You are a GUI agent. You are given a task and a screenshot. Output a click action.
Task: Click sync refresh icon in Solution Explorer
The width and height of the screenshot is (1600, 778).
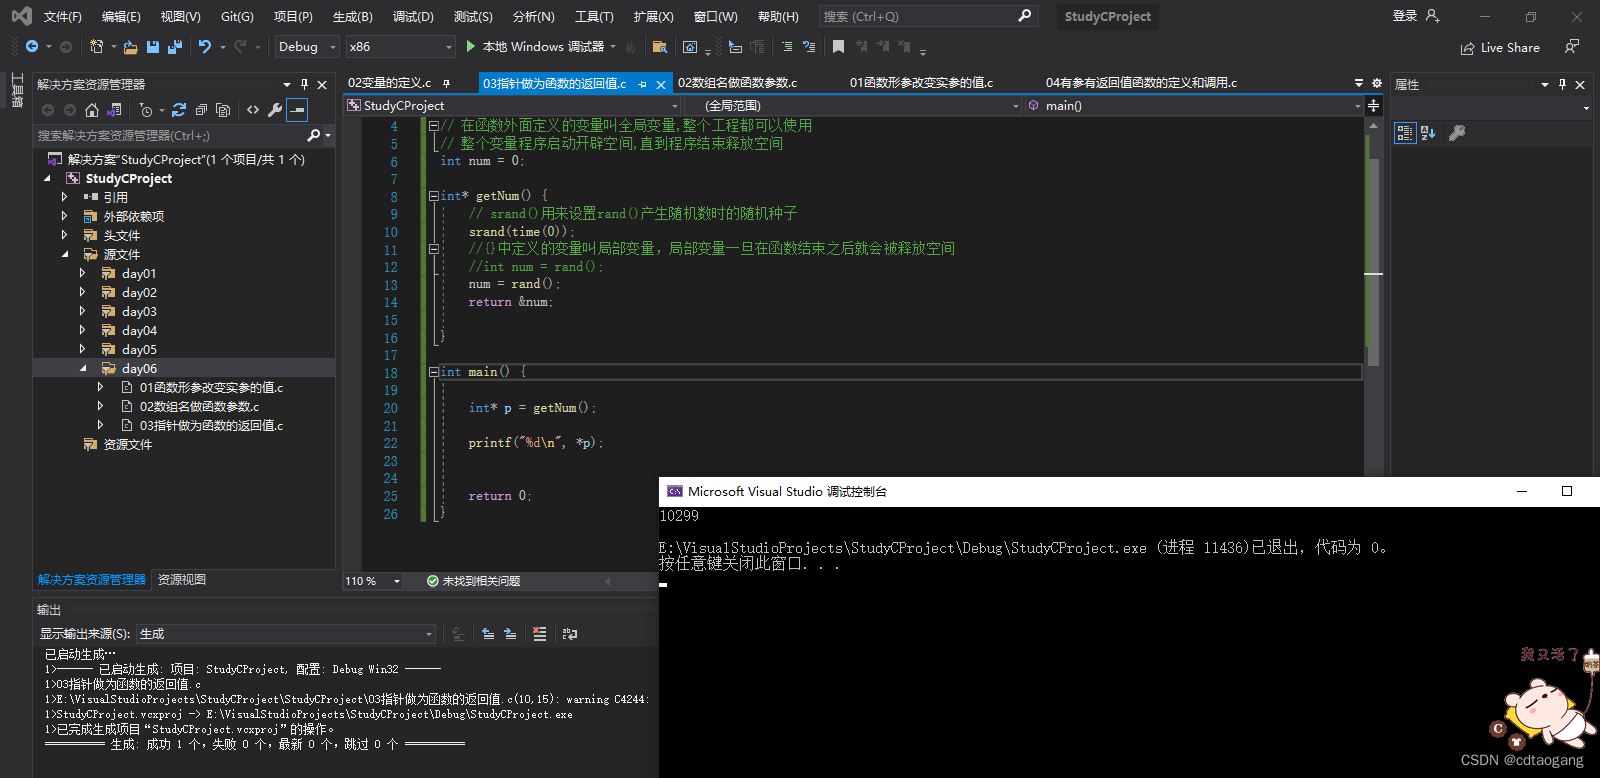179,110
